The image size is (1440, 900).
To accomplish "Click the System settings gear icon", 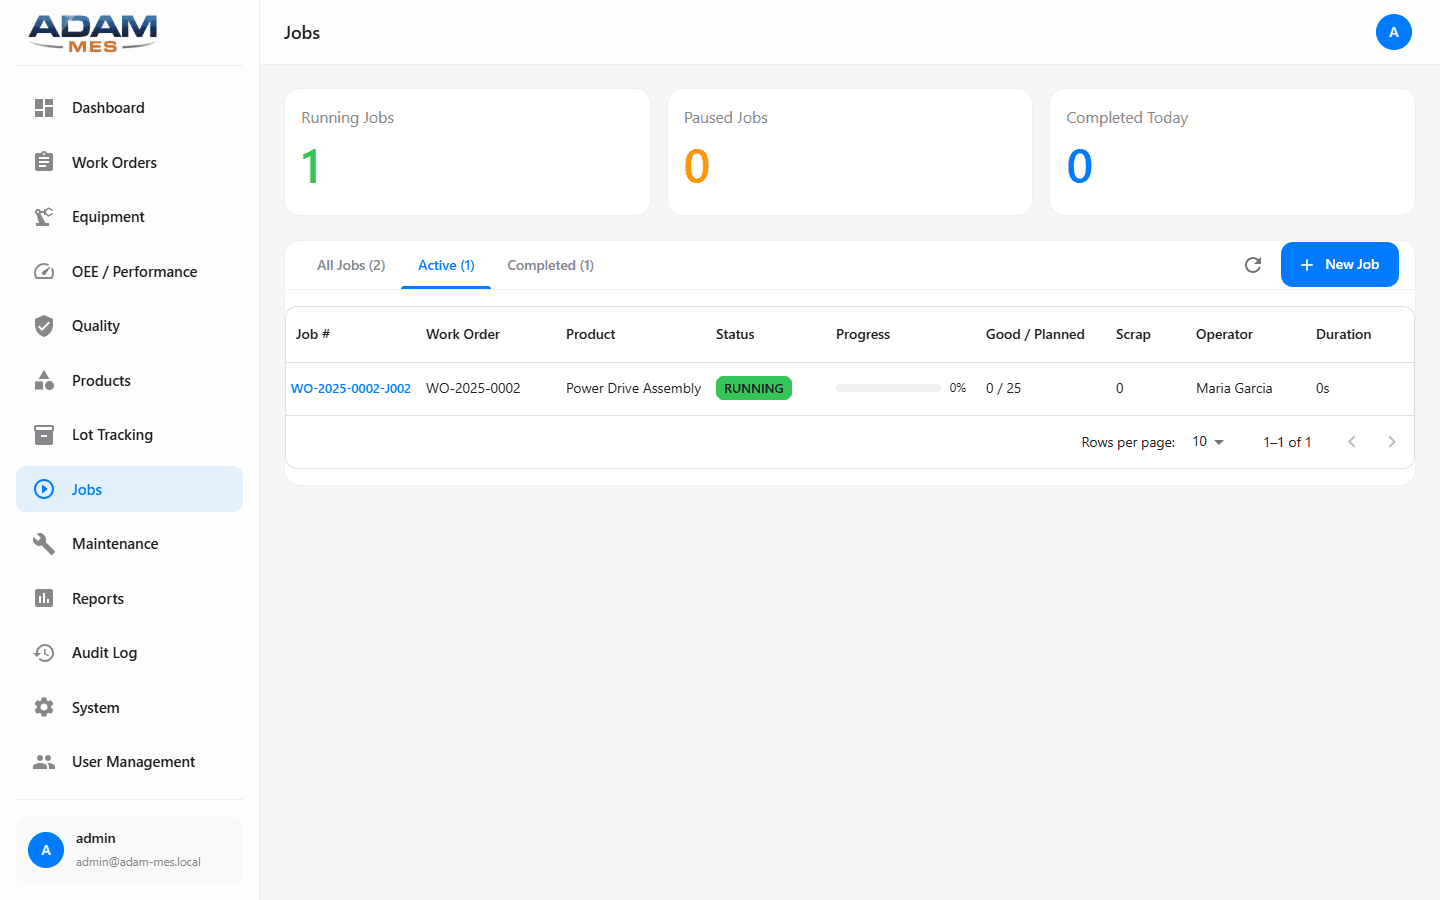I will point(44,707).
